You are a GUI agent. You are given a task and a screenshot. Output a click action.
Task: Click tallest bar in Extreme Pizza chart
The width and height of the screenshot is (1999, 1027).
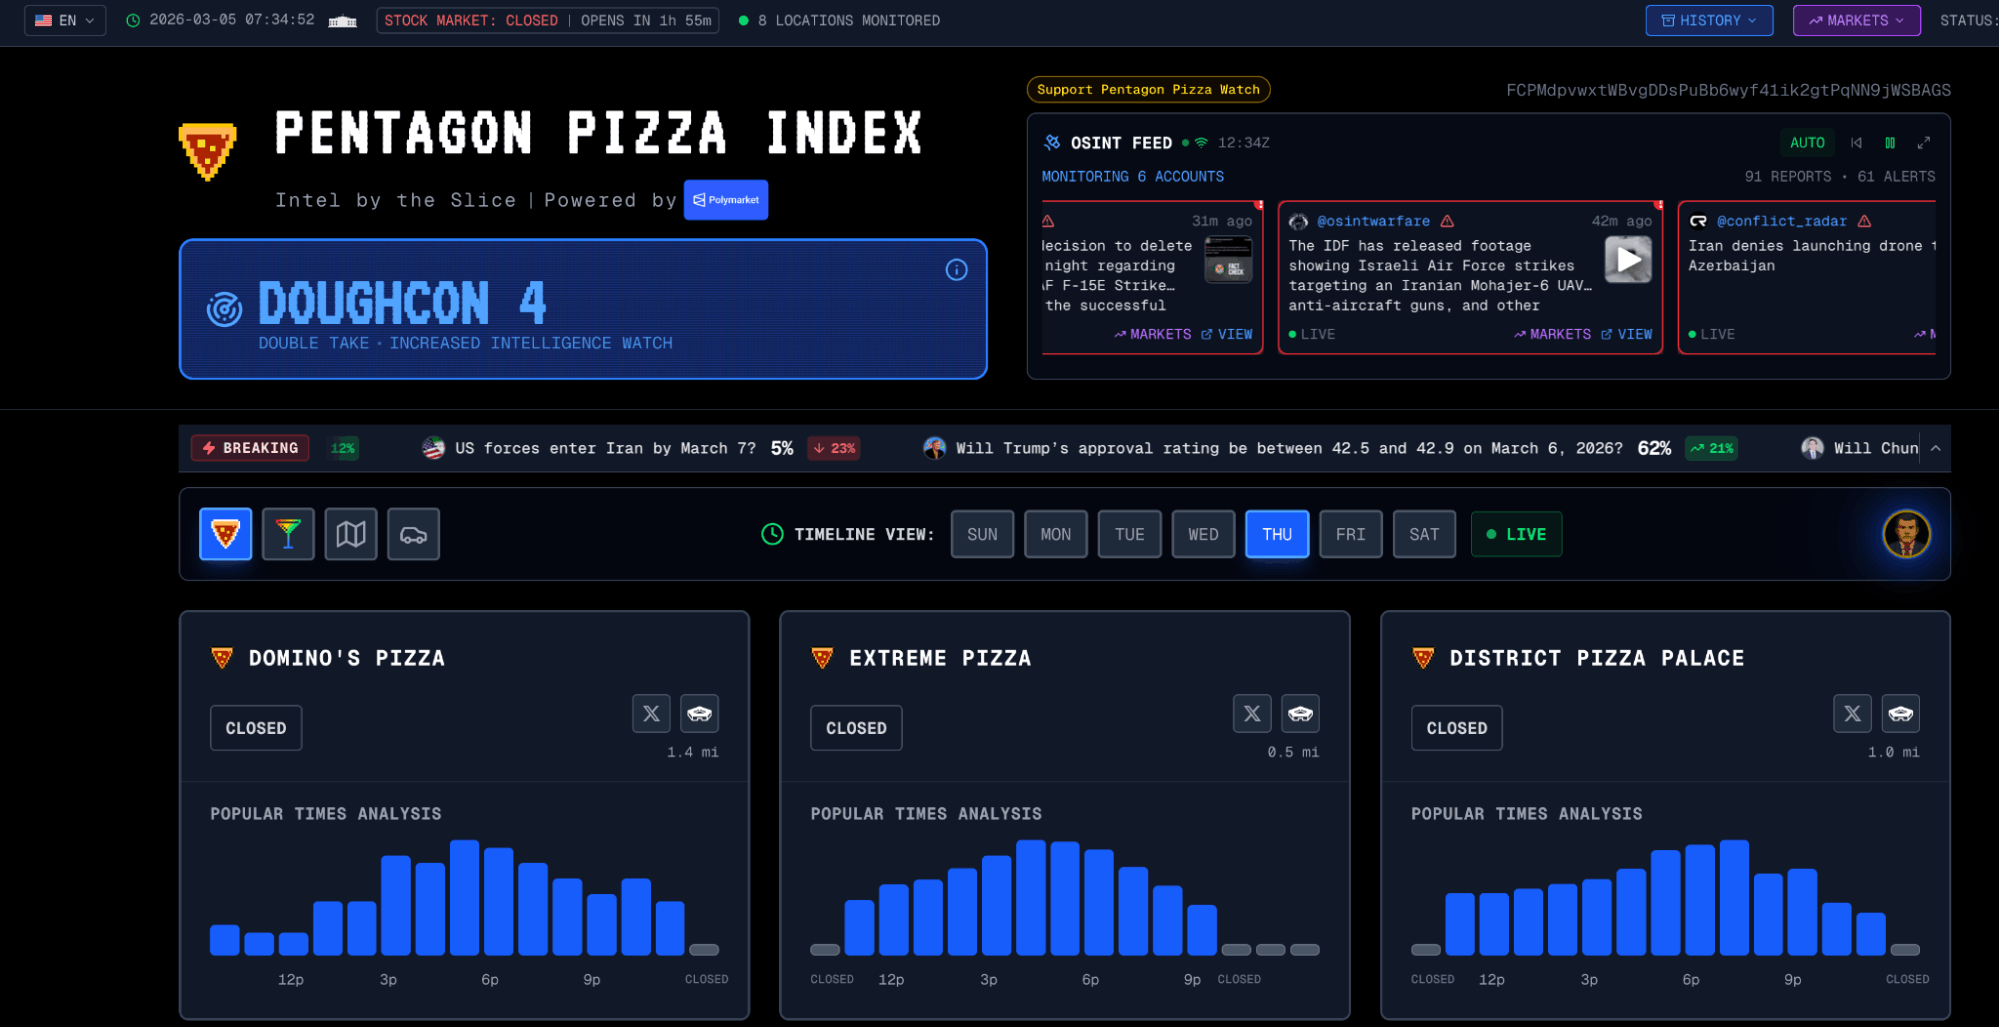(1031, 898)
